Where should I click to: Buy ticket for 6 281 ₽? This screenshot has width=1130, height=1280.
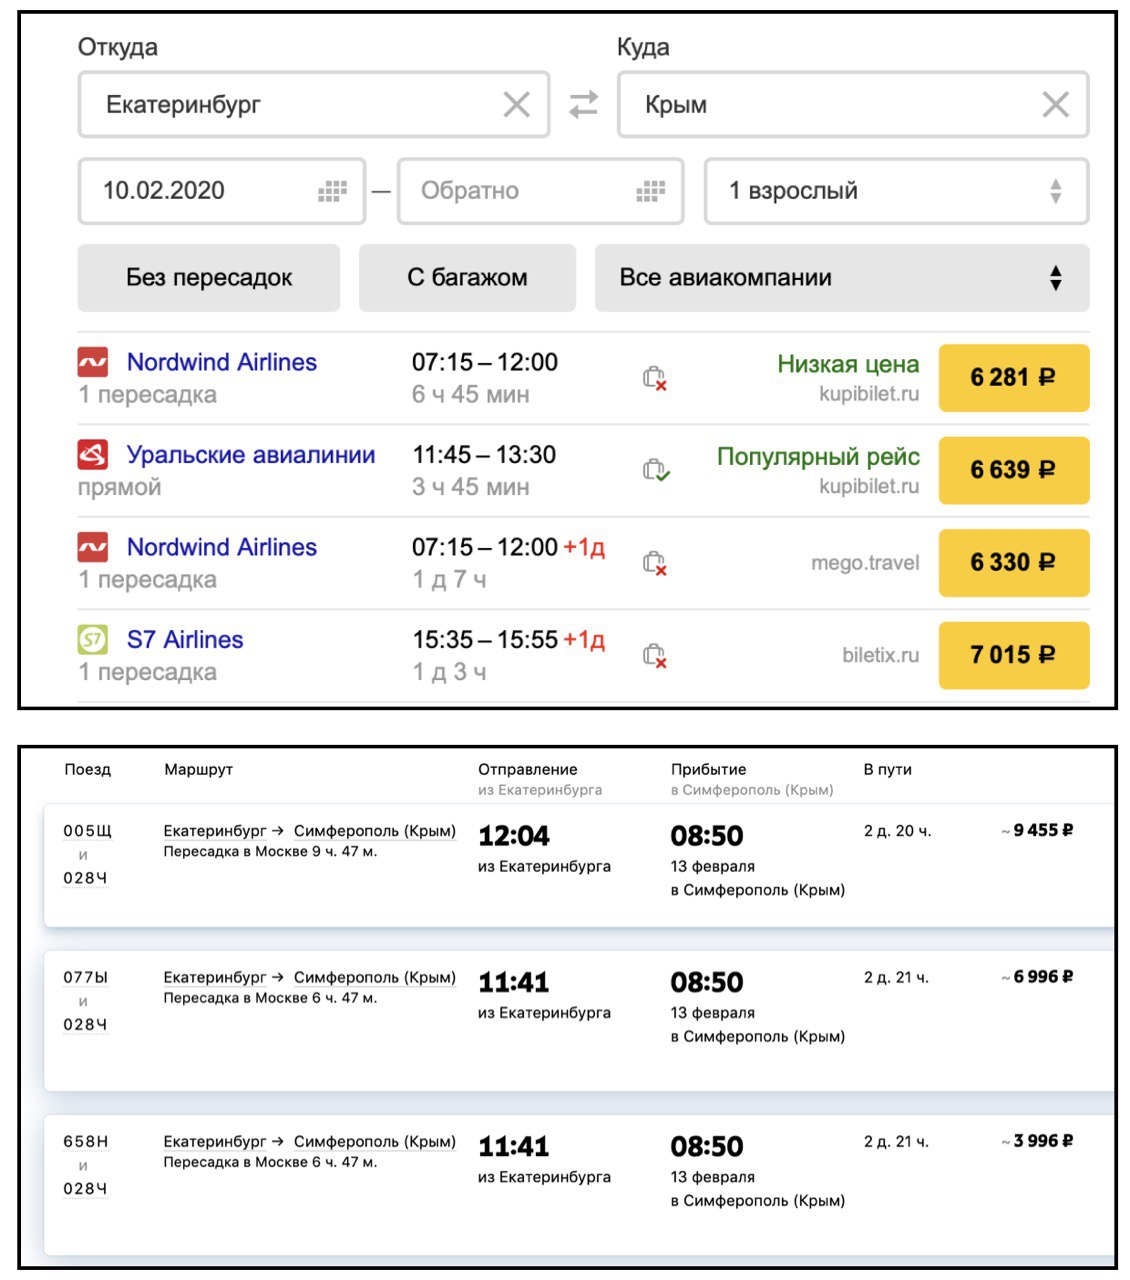click(1013, 378)
